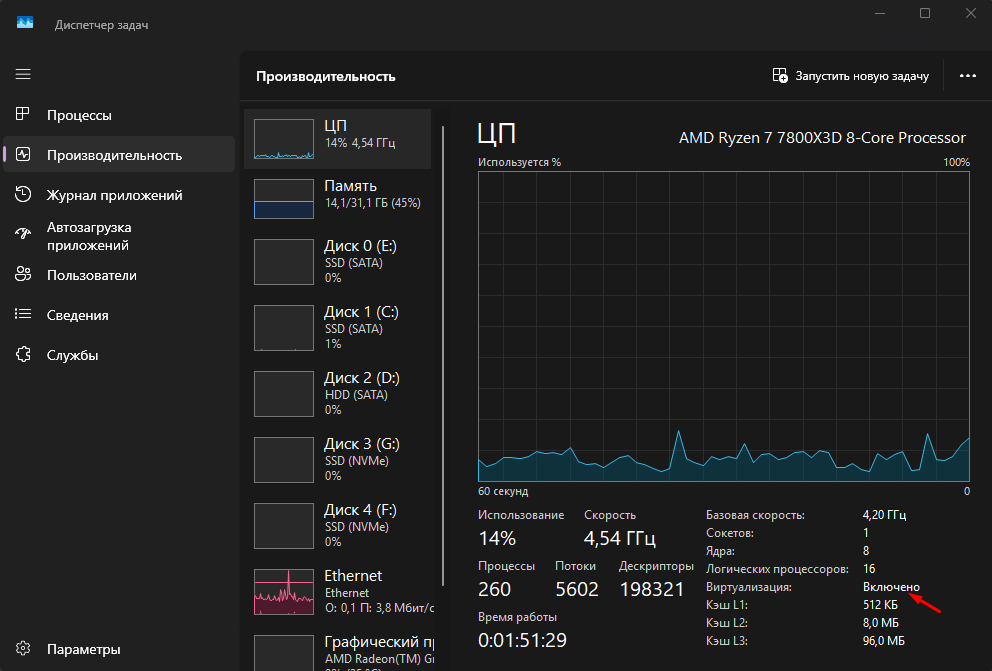Open Журнал приложений history icon

pos(23,195)
